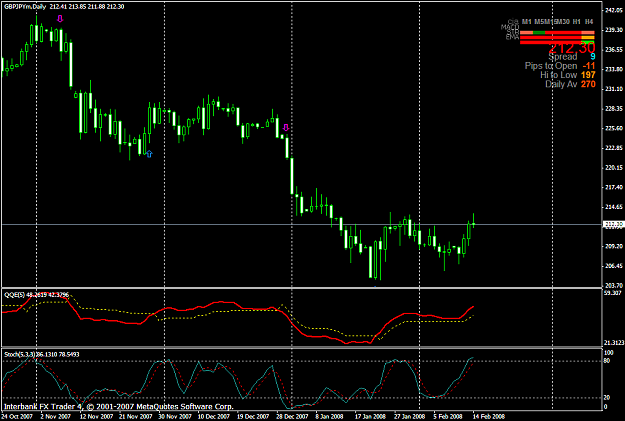Click the orange H4 cell in signal bars

point(588,37)
